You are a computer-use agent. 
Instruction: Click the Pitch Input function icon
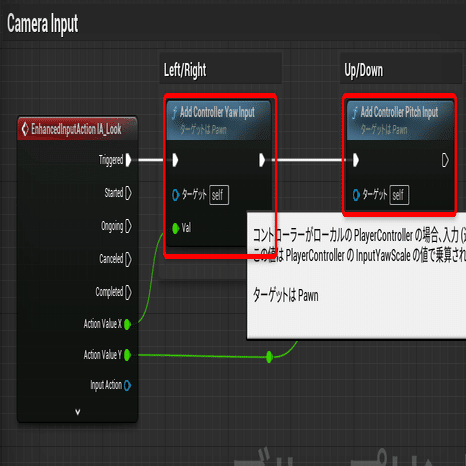point(355,113)
